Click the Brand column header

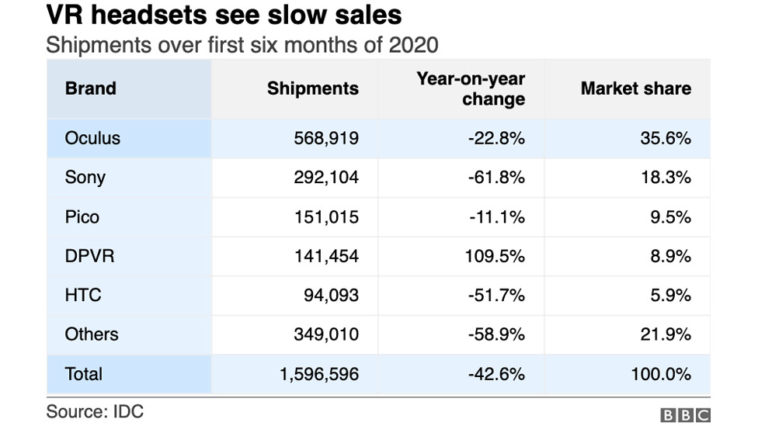90,88
